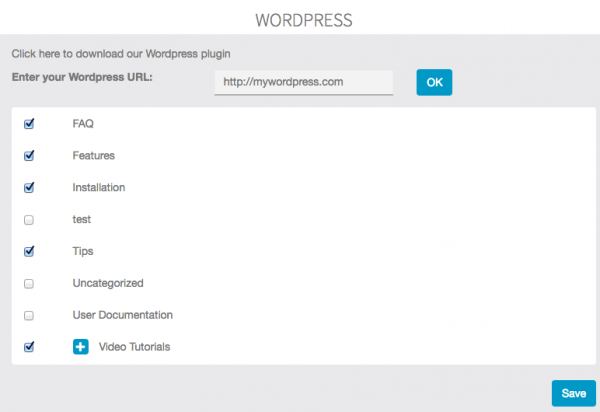The width and height of the screenshot is (600, 412).
Task: Disable the Installation category checkbox
Action: (29, 187)
